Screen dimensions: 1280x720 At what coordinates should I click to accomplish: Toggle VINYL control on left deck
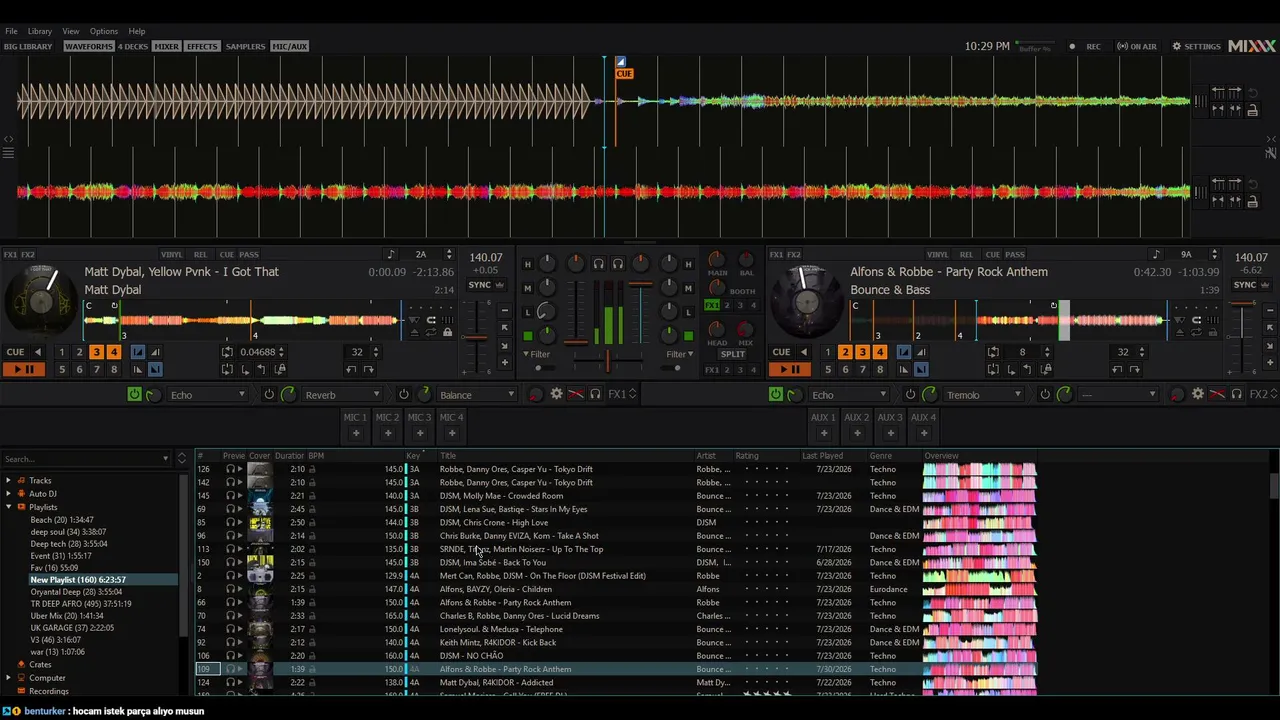point(172,255)
